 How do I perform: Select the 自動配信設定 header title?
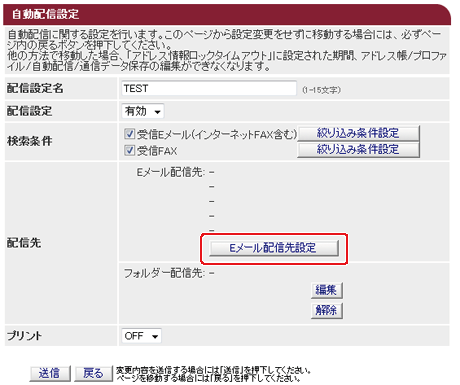tap(46, 14)
